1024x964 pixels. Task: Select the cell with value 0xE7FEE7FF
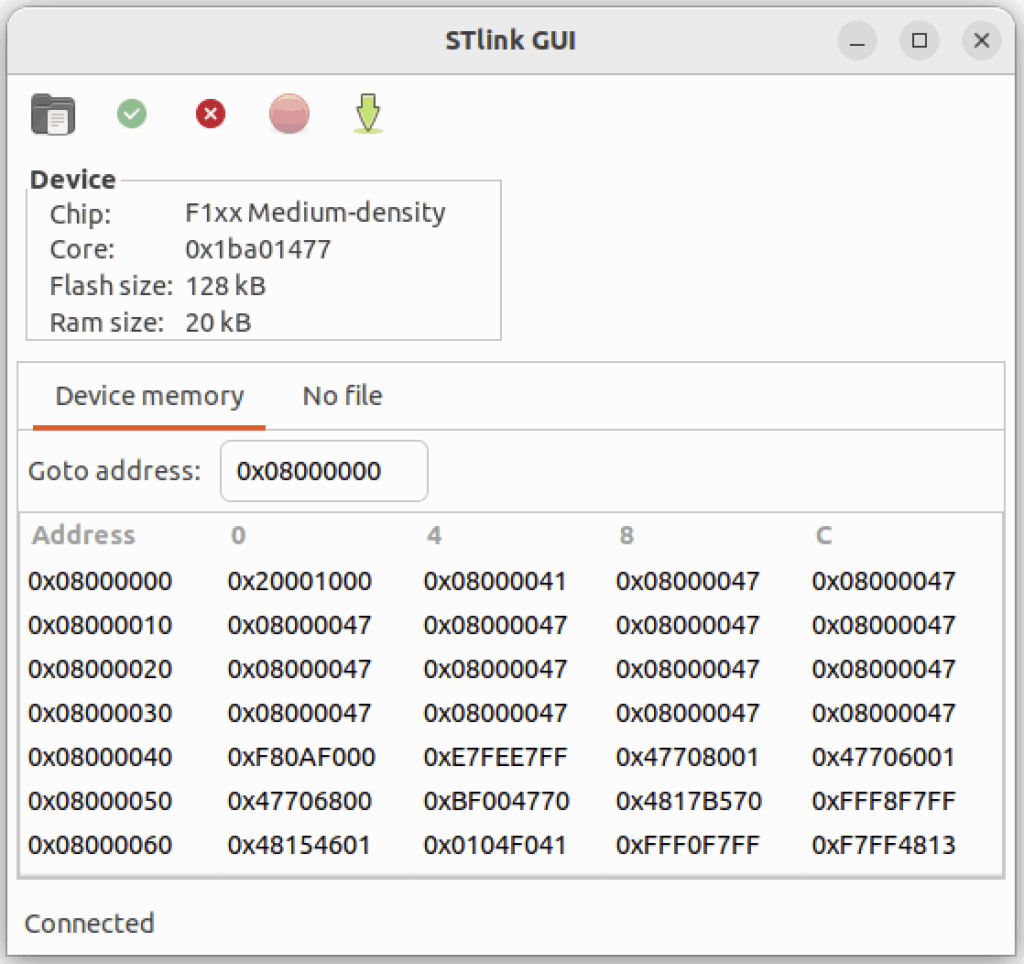pos(495,757)
